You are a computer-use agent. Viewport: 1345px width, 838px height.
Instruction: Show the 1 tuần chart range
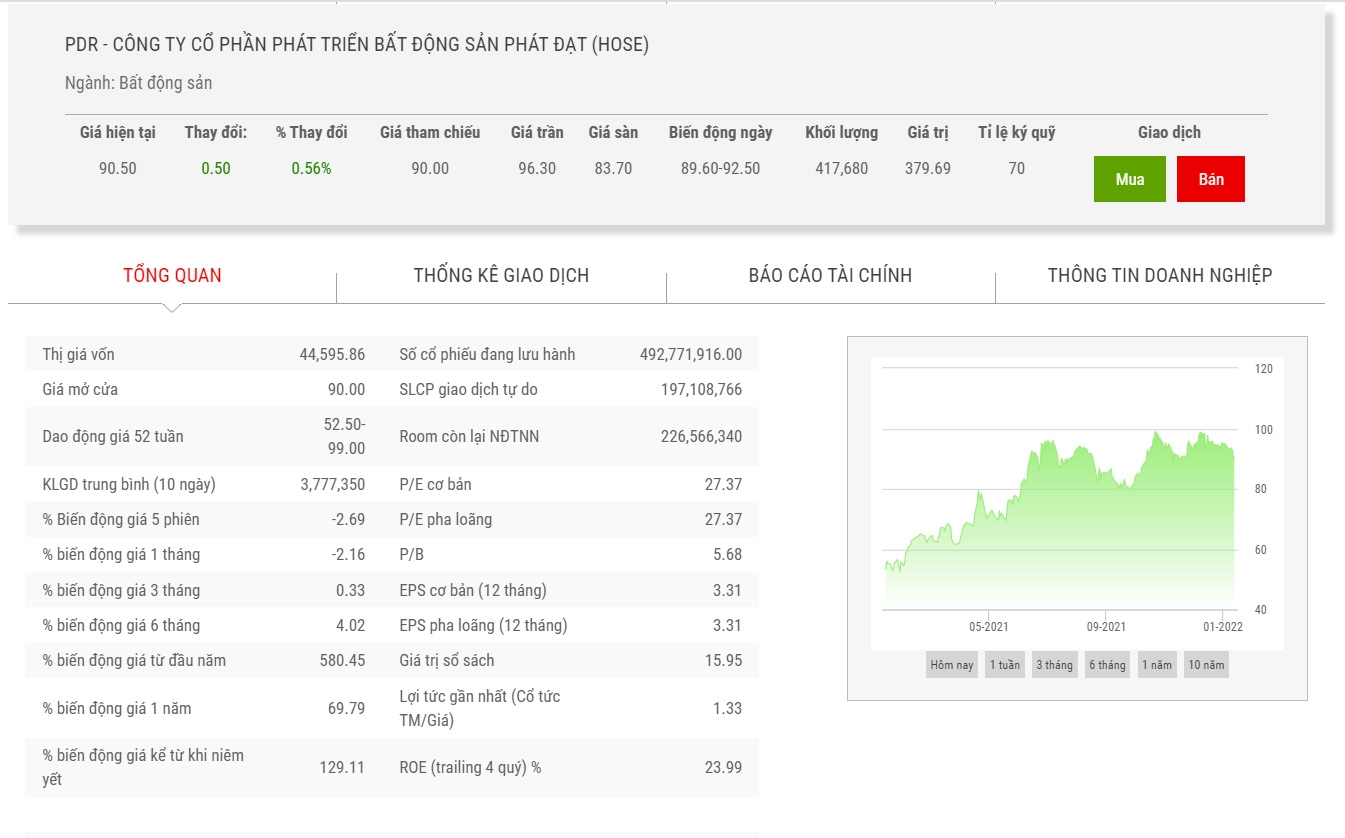pyautogui.click(x=1004, y=665)
